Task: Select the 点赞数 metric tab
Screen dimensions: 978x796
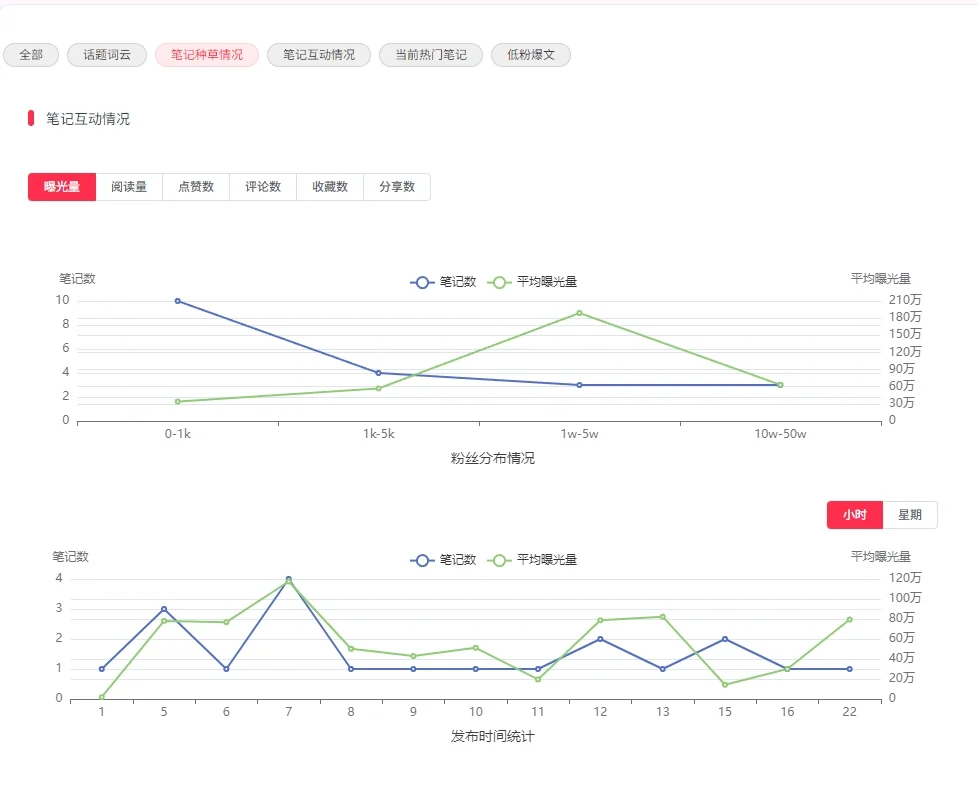Action: (196, 186)
